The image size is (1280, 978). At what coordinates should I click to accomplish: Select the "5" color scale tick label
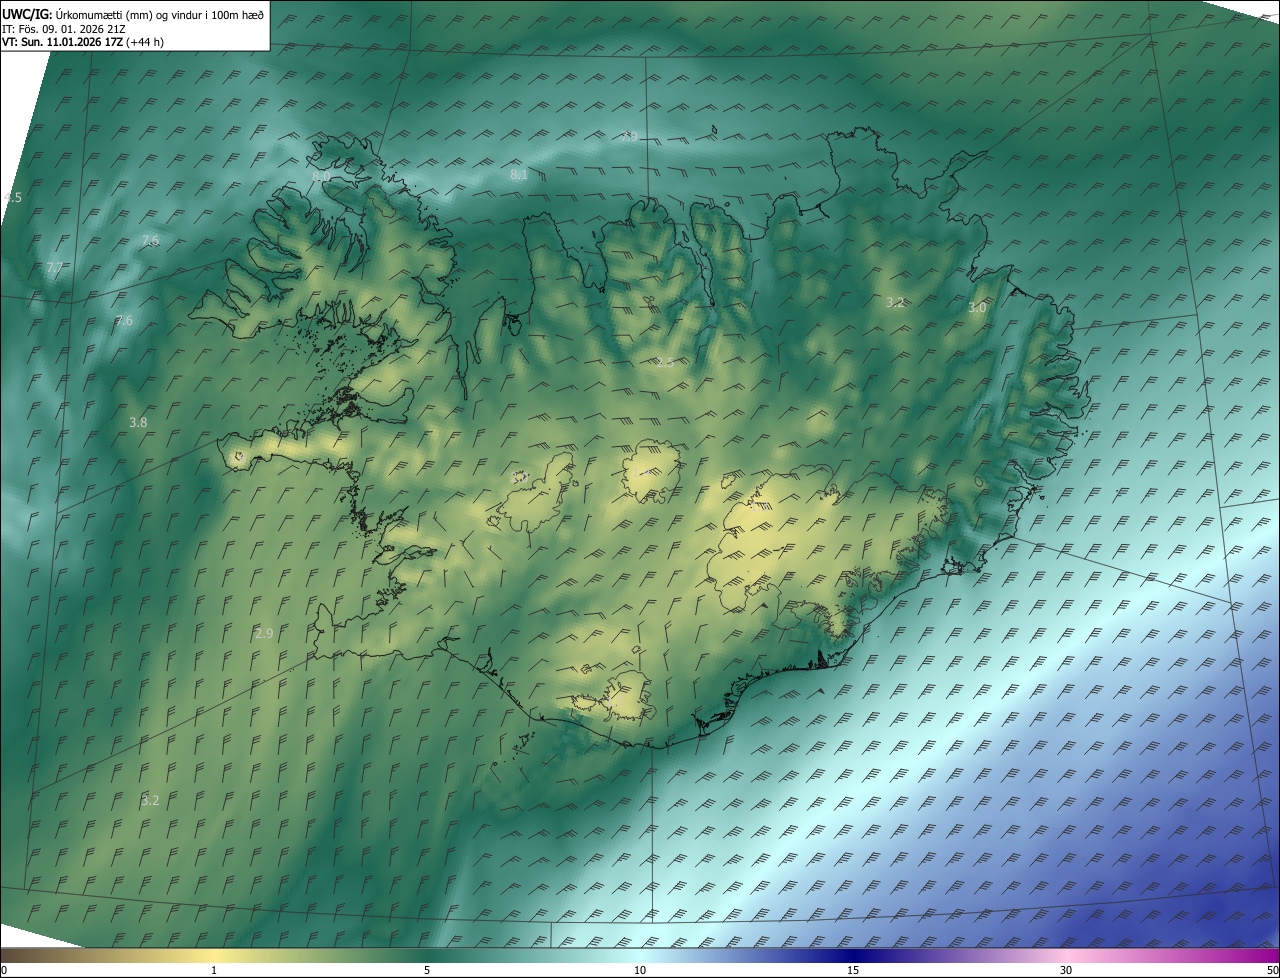(427, 970)
